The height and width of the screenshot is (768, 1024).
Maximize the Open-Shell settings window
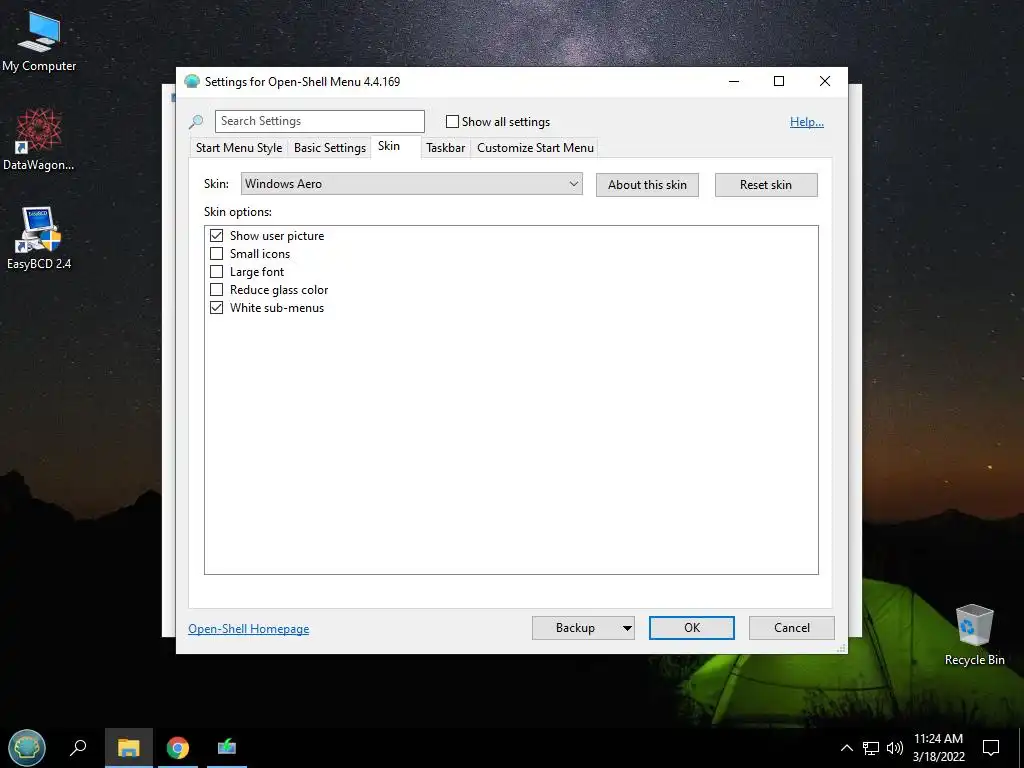pos(779,82)
